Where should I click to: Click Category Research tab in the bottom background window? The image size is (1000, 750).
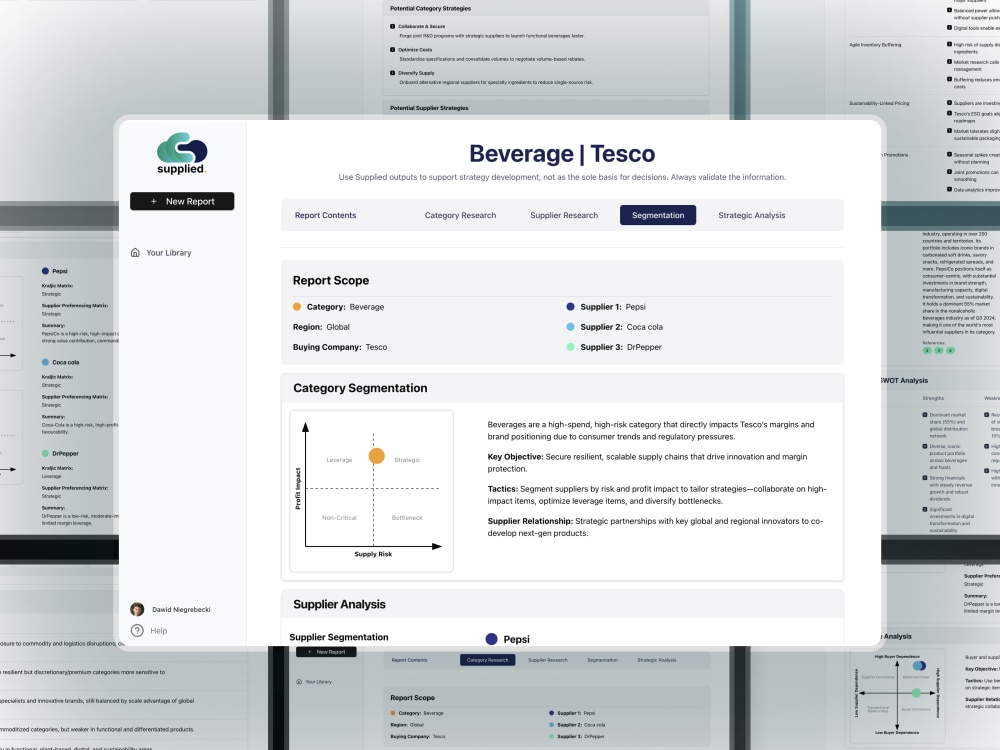pos(487,660)
